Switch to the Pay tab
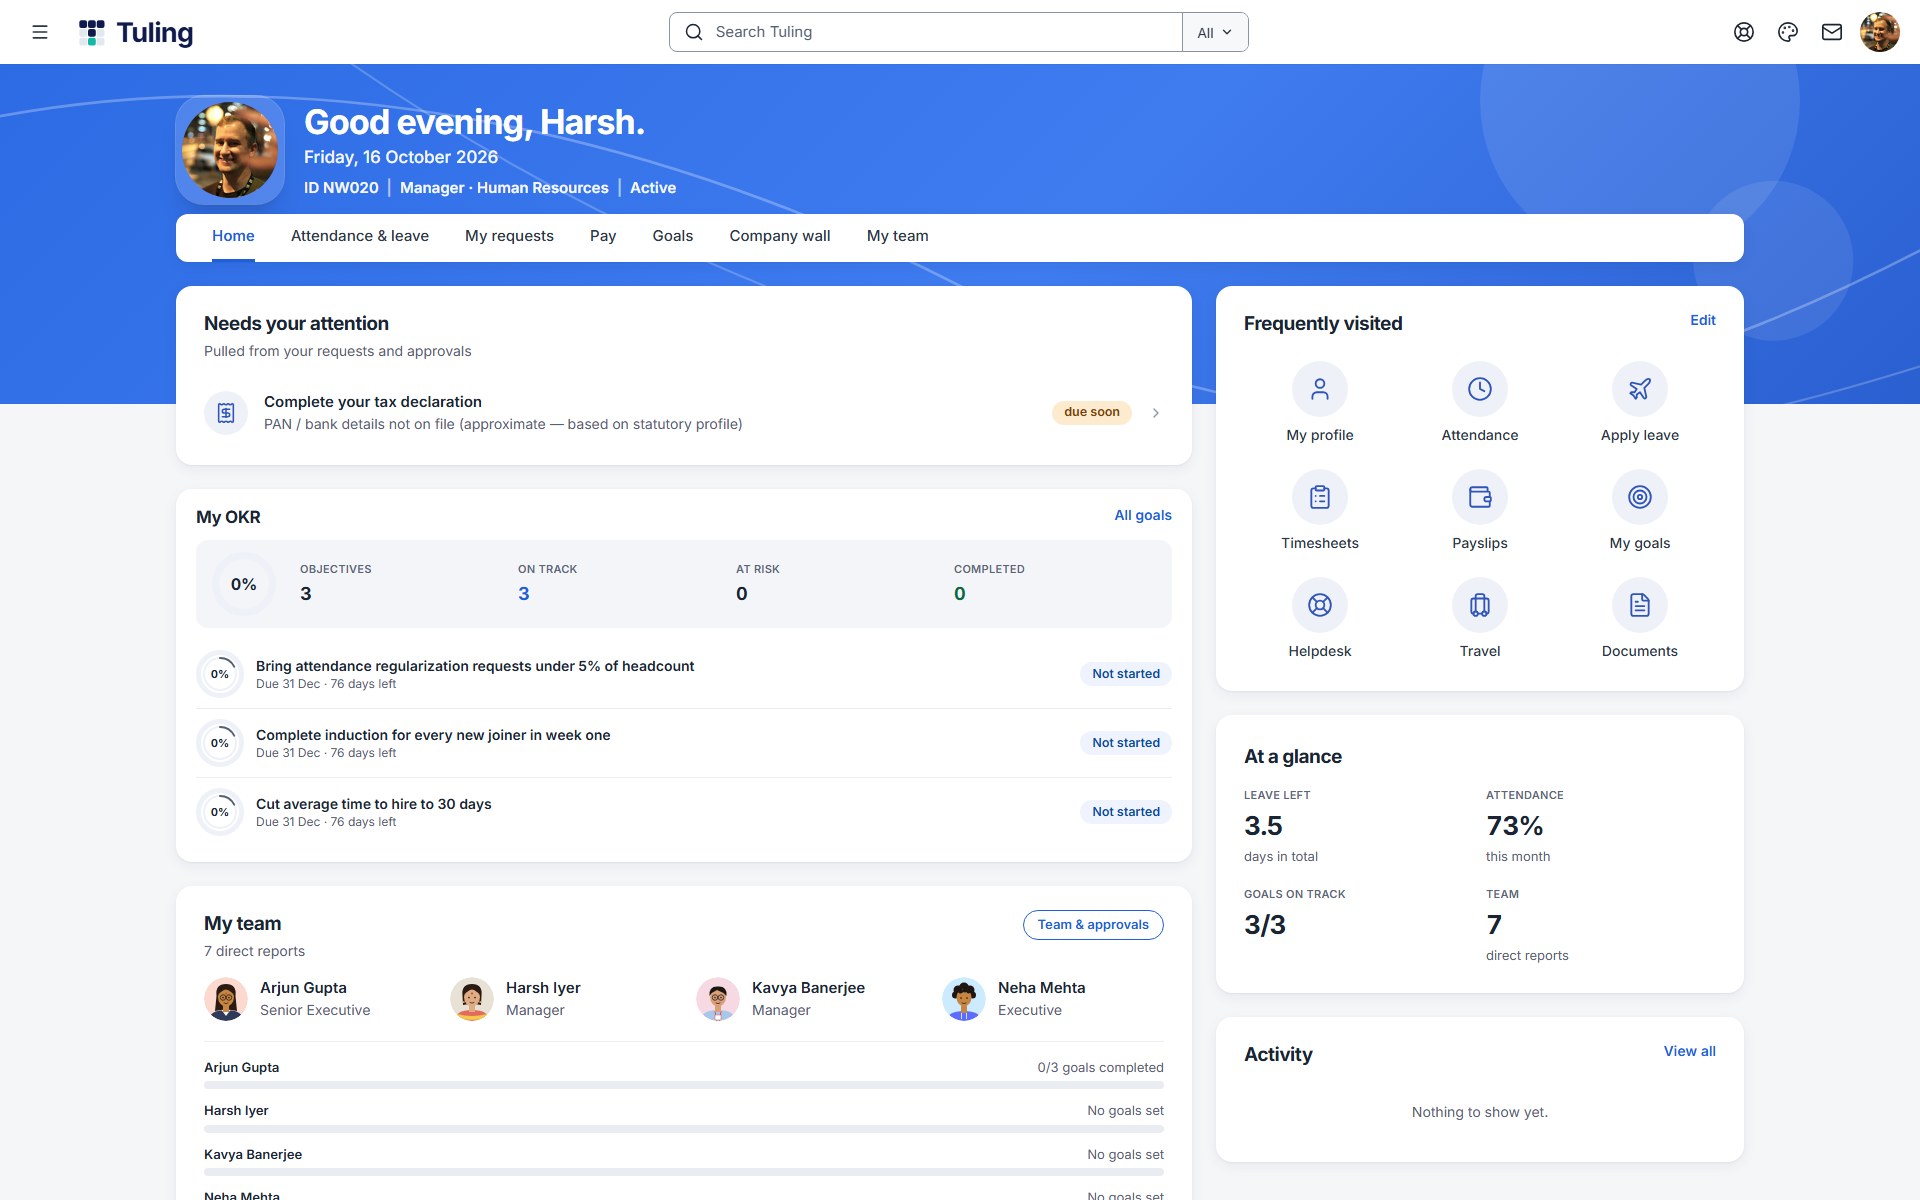Image resolution: width=1920 pixels, height=1200 pixels. pyautogui.click(x=603, y=236)
